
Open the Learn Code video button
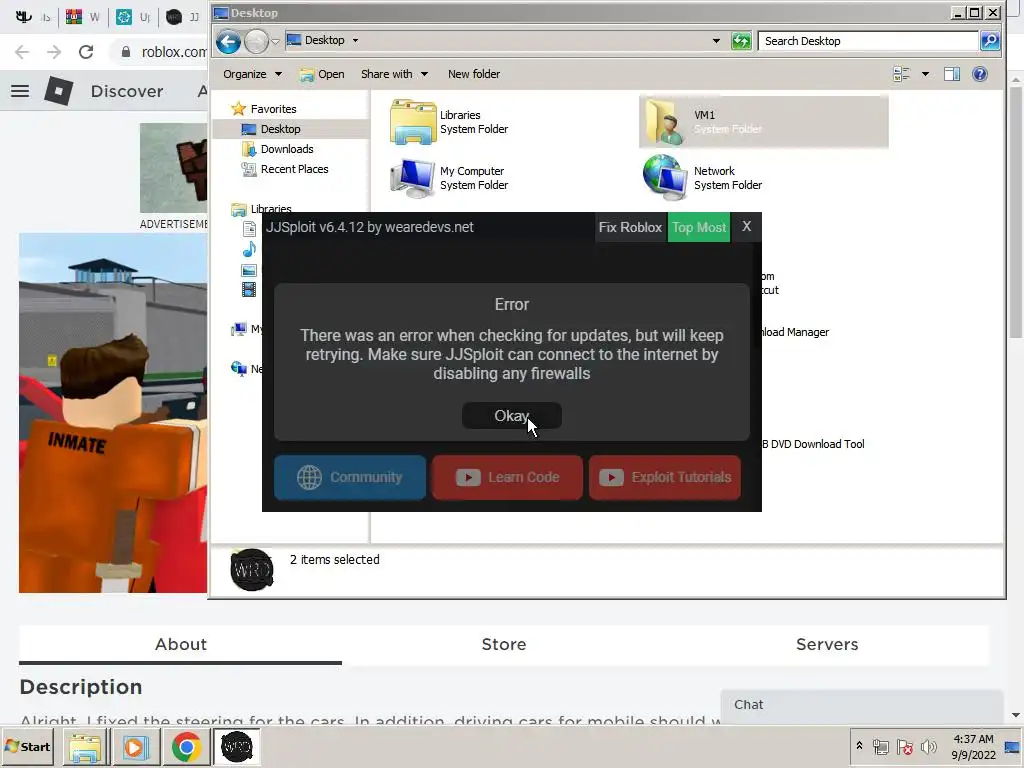tap(507, 477)
